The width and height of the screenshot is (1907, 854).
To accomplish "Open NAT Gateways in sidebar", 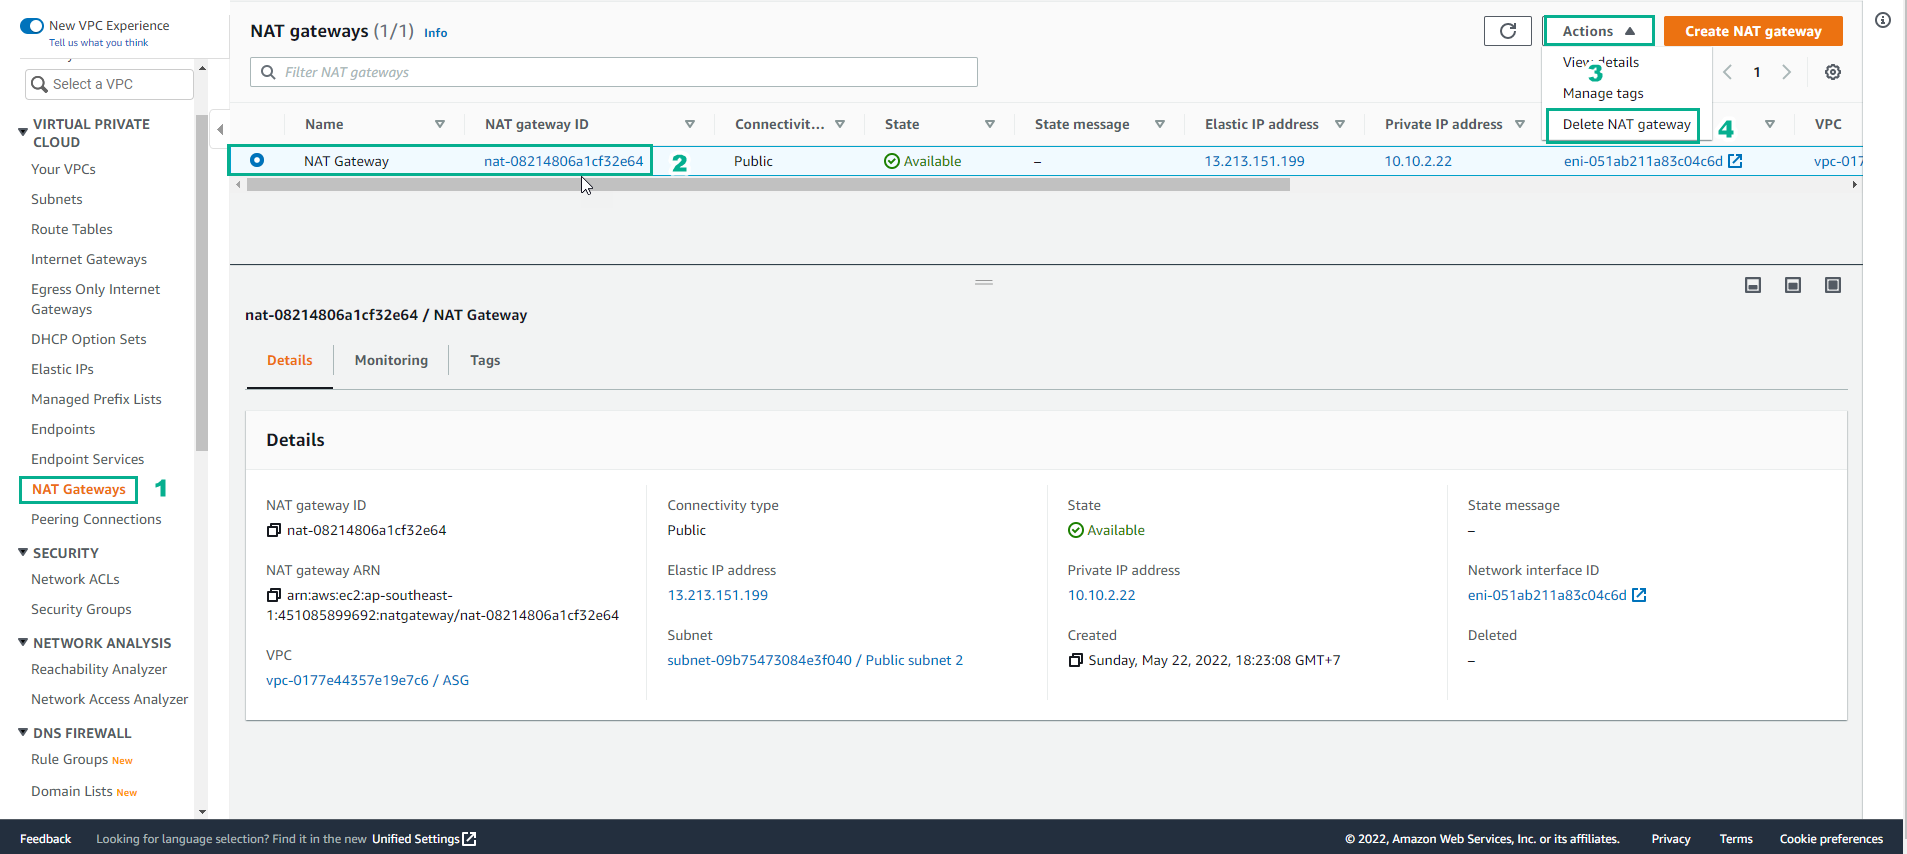I will (78, 489).
